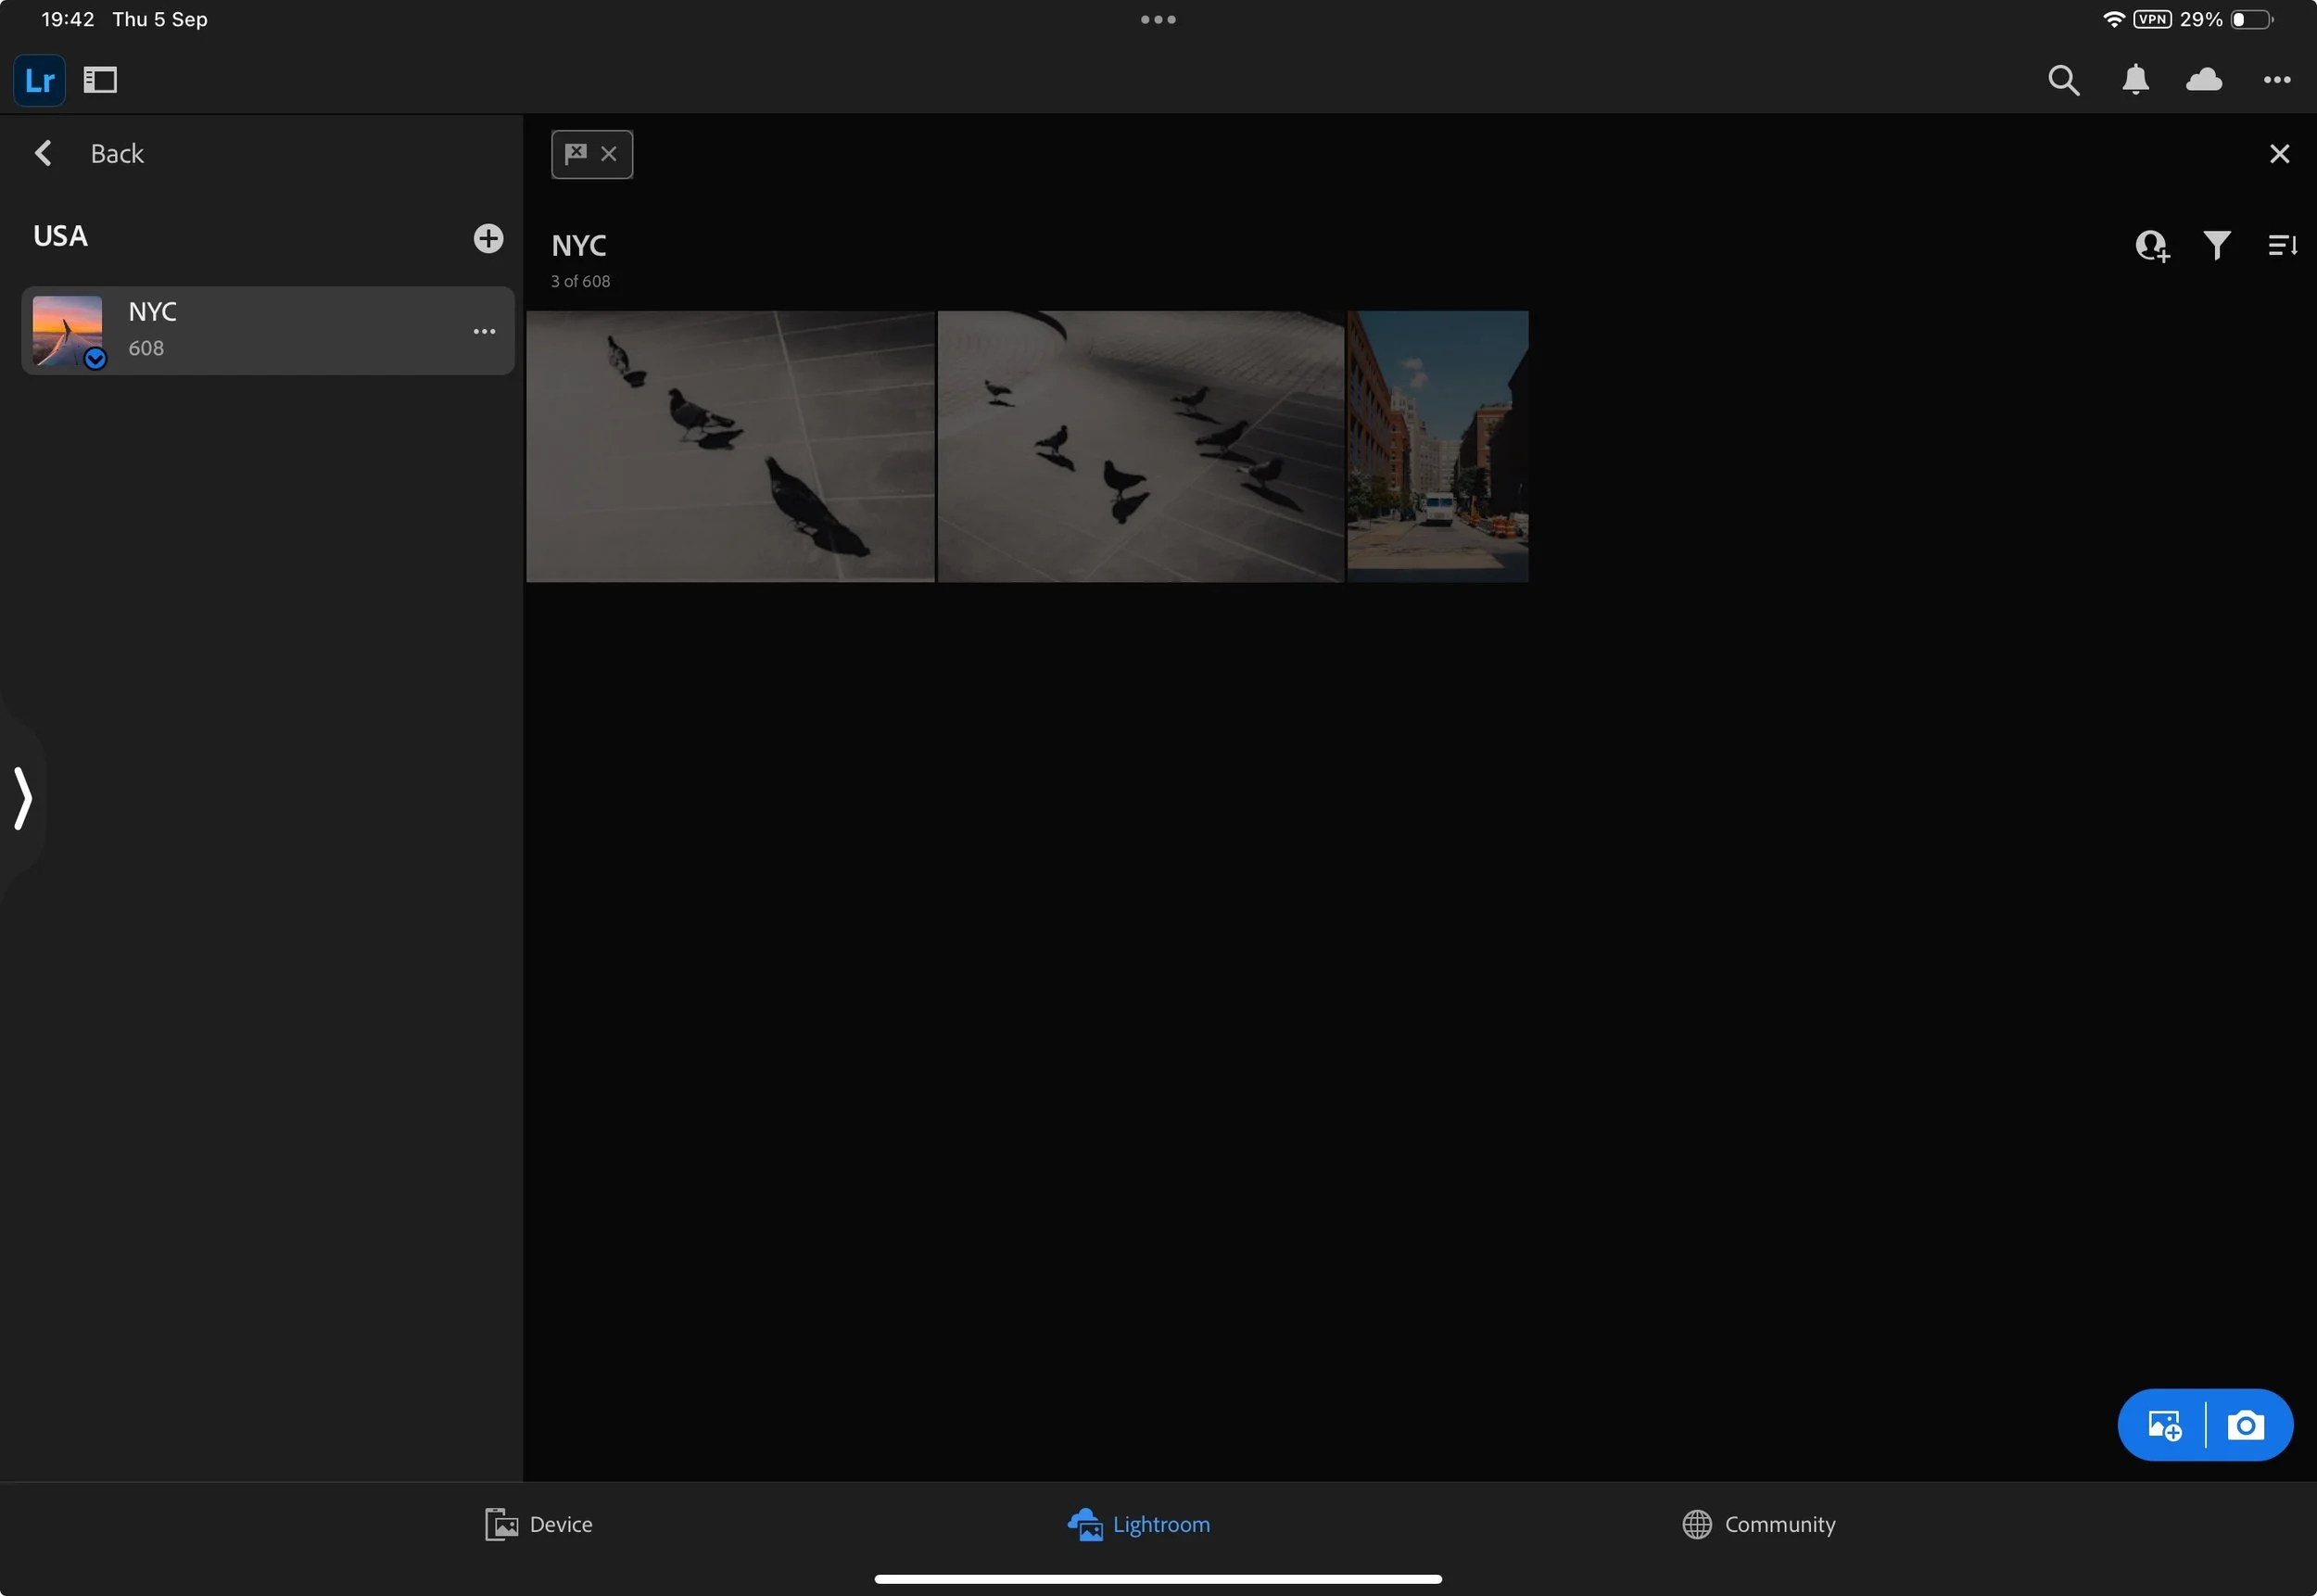The image size is (2317, 1596).
Task: Open the Lightroom Lr home icon
Action: [x=39, y=80]
